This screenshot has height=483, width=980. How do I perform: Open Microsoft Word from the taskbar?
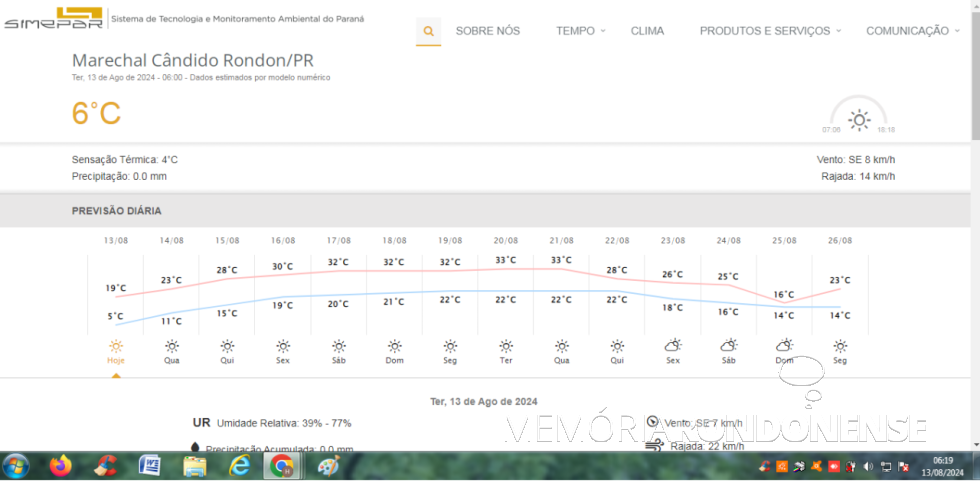click(149, 466)
